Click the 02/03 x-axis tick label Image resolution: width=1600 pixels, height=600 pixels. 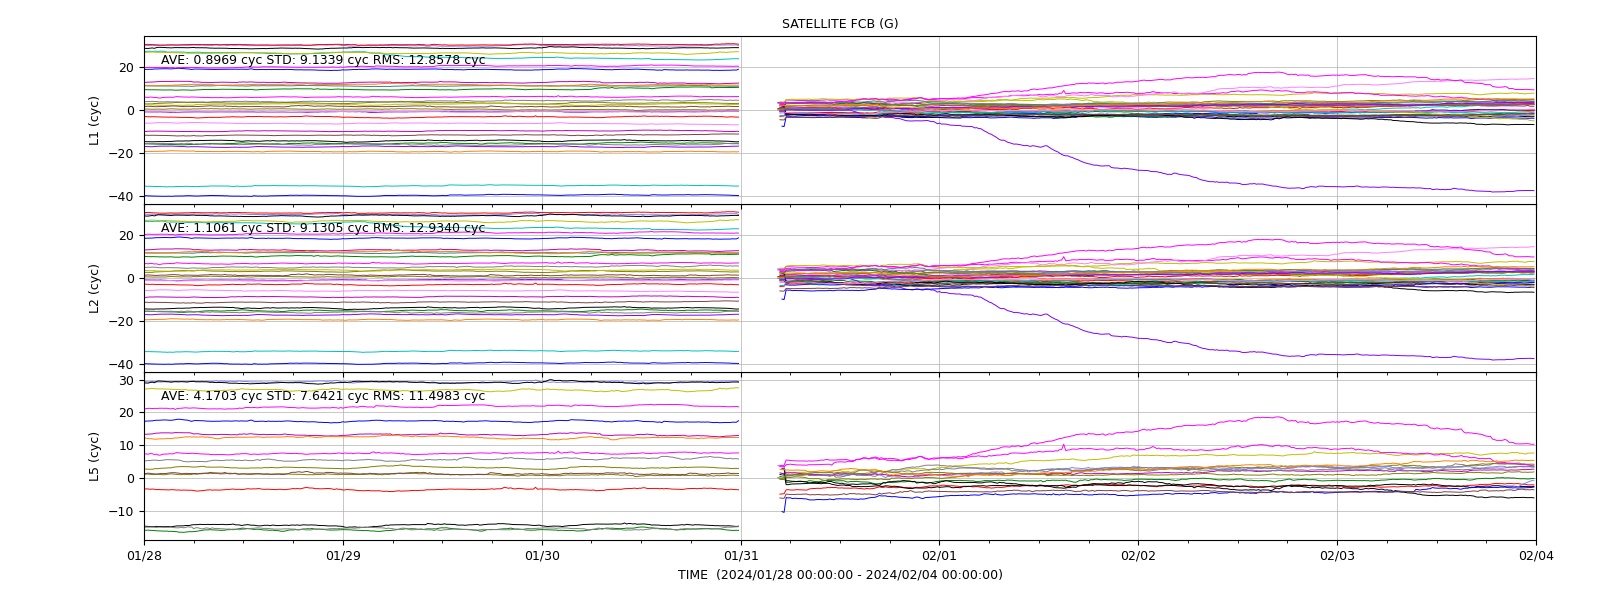(x=1337, y=555)
